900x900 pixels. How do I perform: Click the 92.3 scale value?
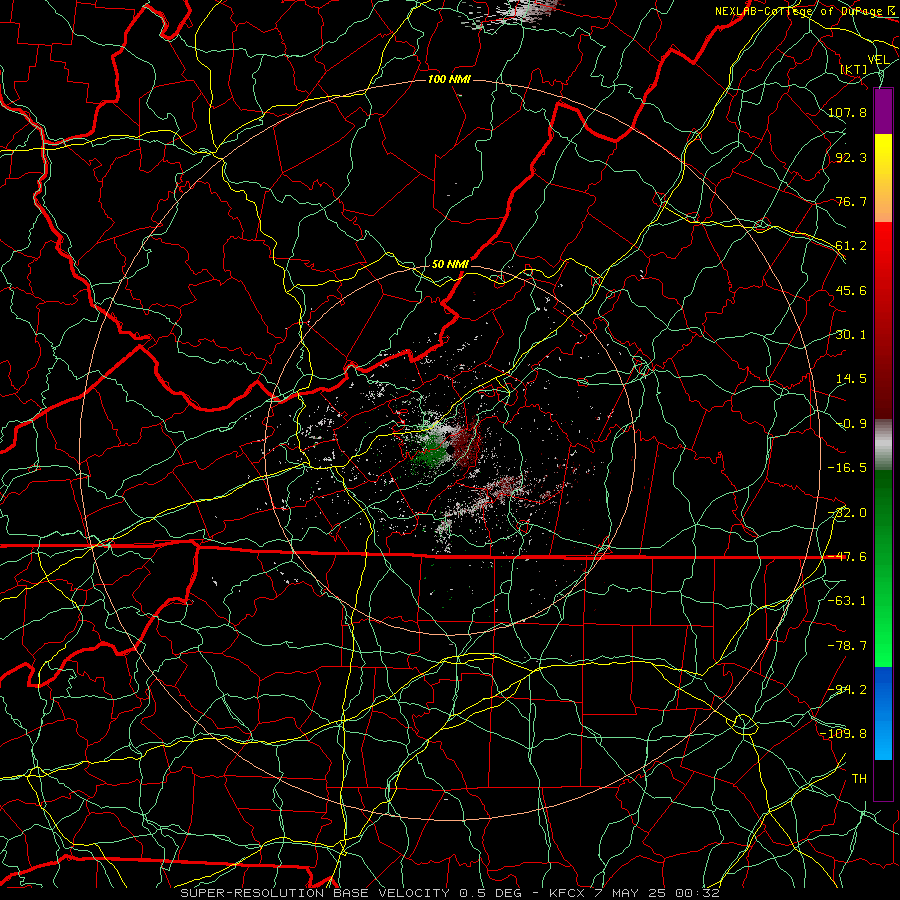[x=851, y=157]
